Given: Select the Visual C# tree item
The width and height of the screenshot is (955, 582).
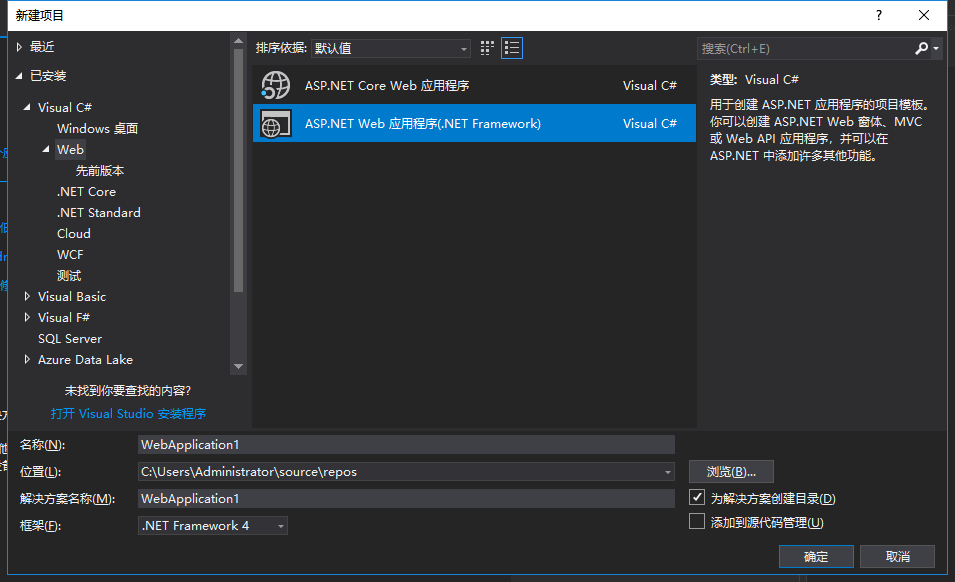Looking at the screenshot, I should point(65,107).
